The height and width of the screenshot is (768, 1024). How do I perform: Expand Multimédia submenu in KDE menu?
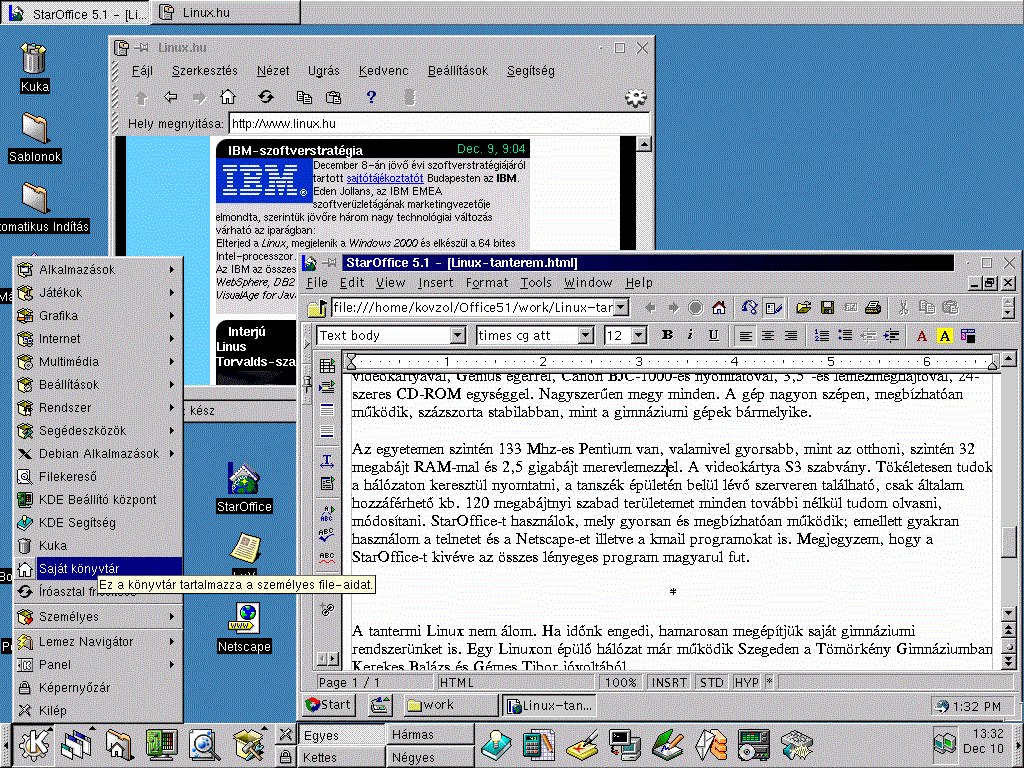click(x=99, y=361)
